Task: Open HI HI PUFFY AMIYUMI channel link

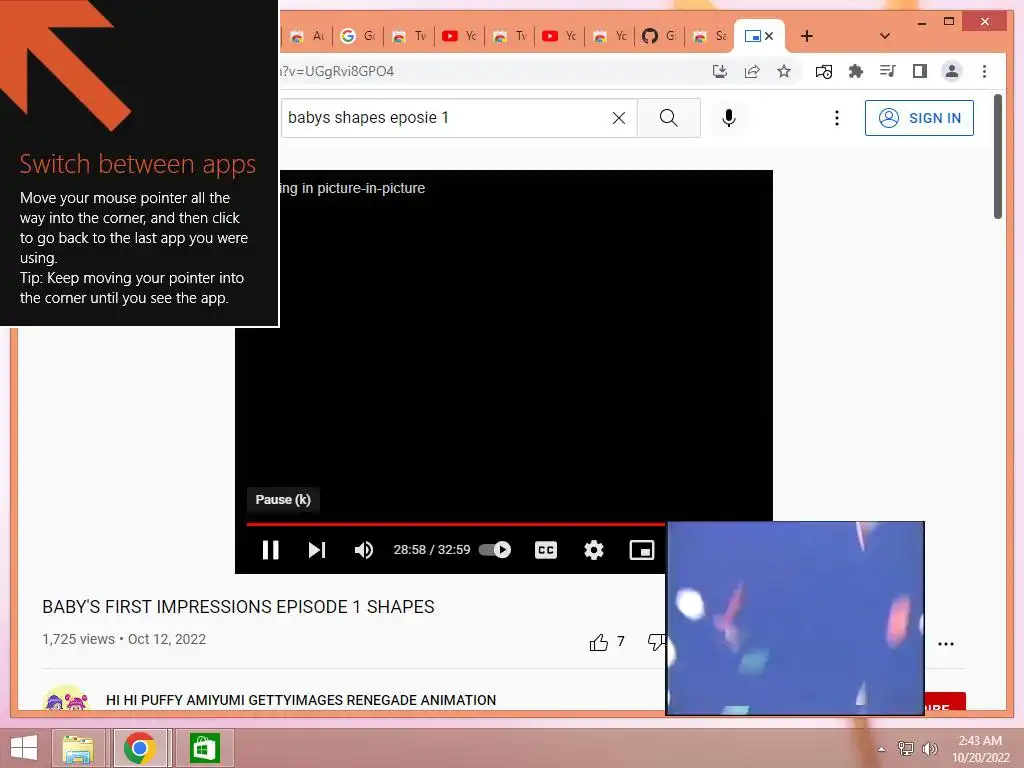Action: click(301, 700)
